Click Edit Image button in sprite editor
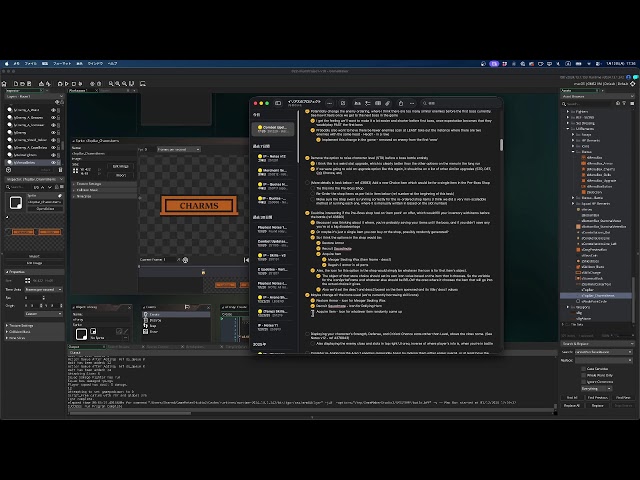This screenshot has height=480, width=640. (120, 167)
